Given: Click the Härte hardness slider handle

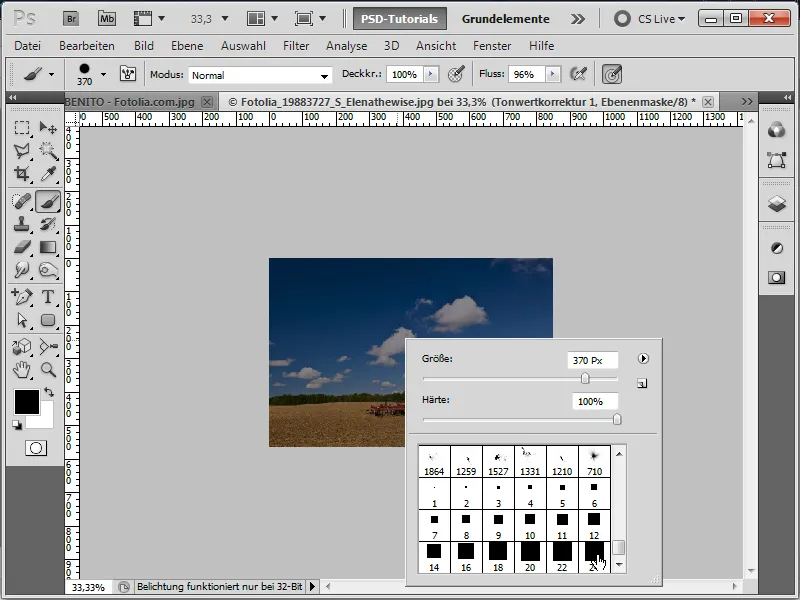Looking at the screenshot, I should tap(617, 419).
